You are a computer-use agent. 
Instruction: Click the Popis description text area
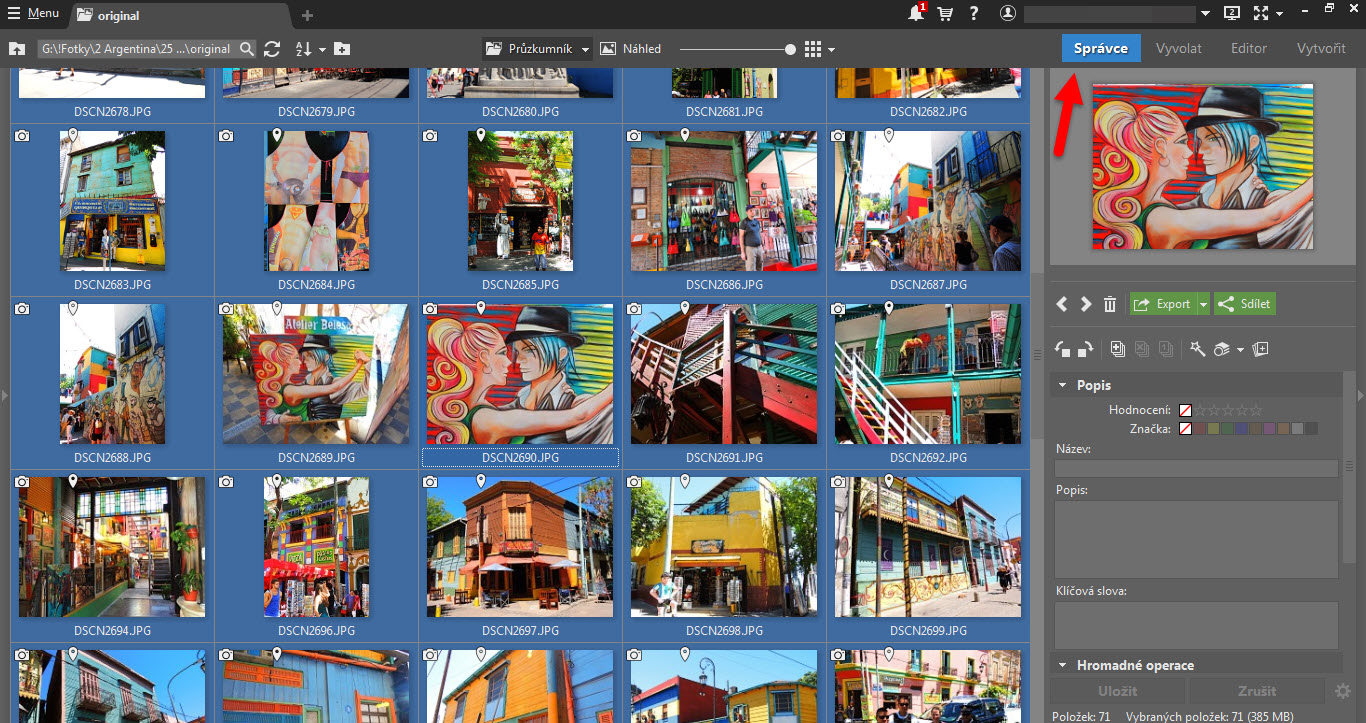coord(1197,539)
